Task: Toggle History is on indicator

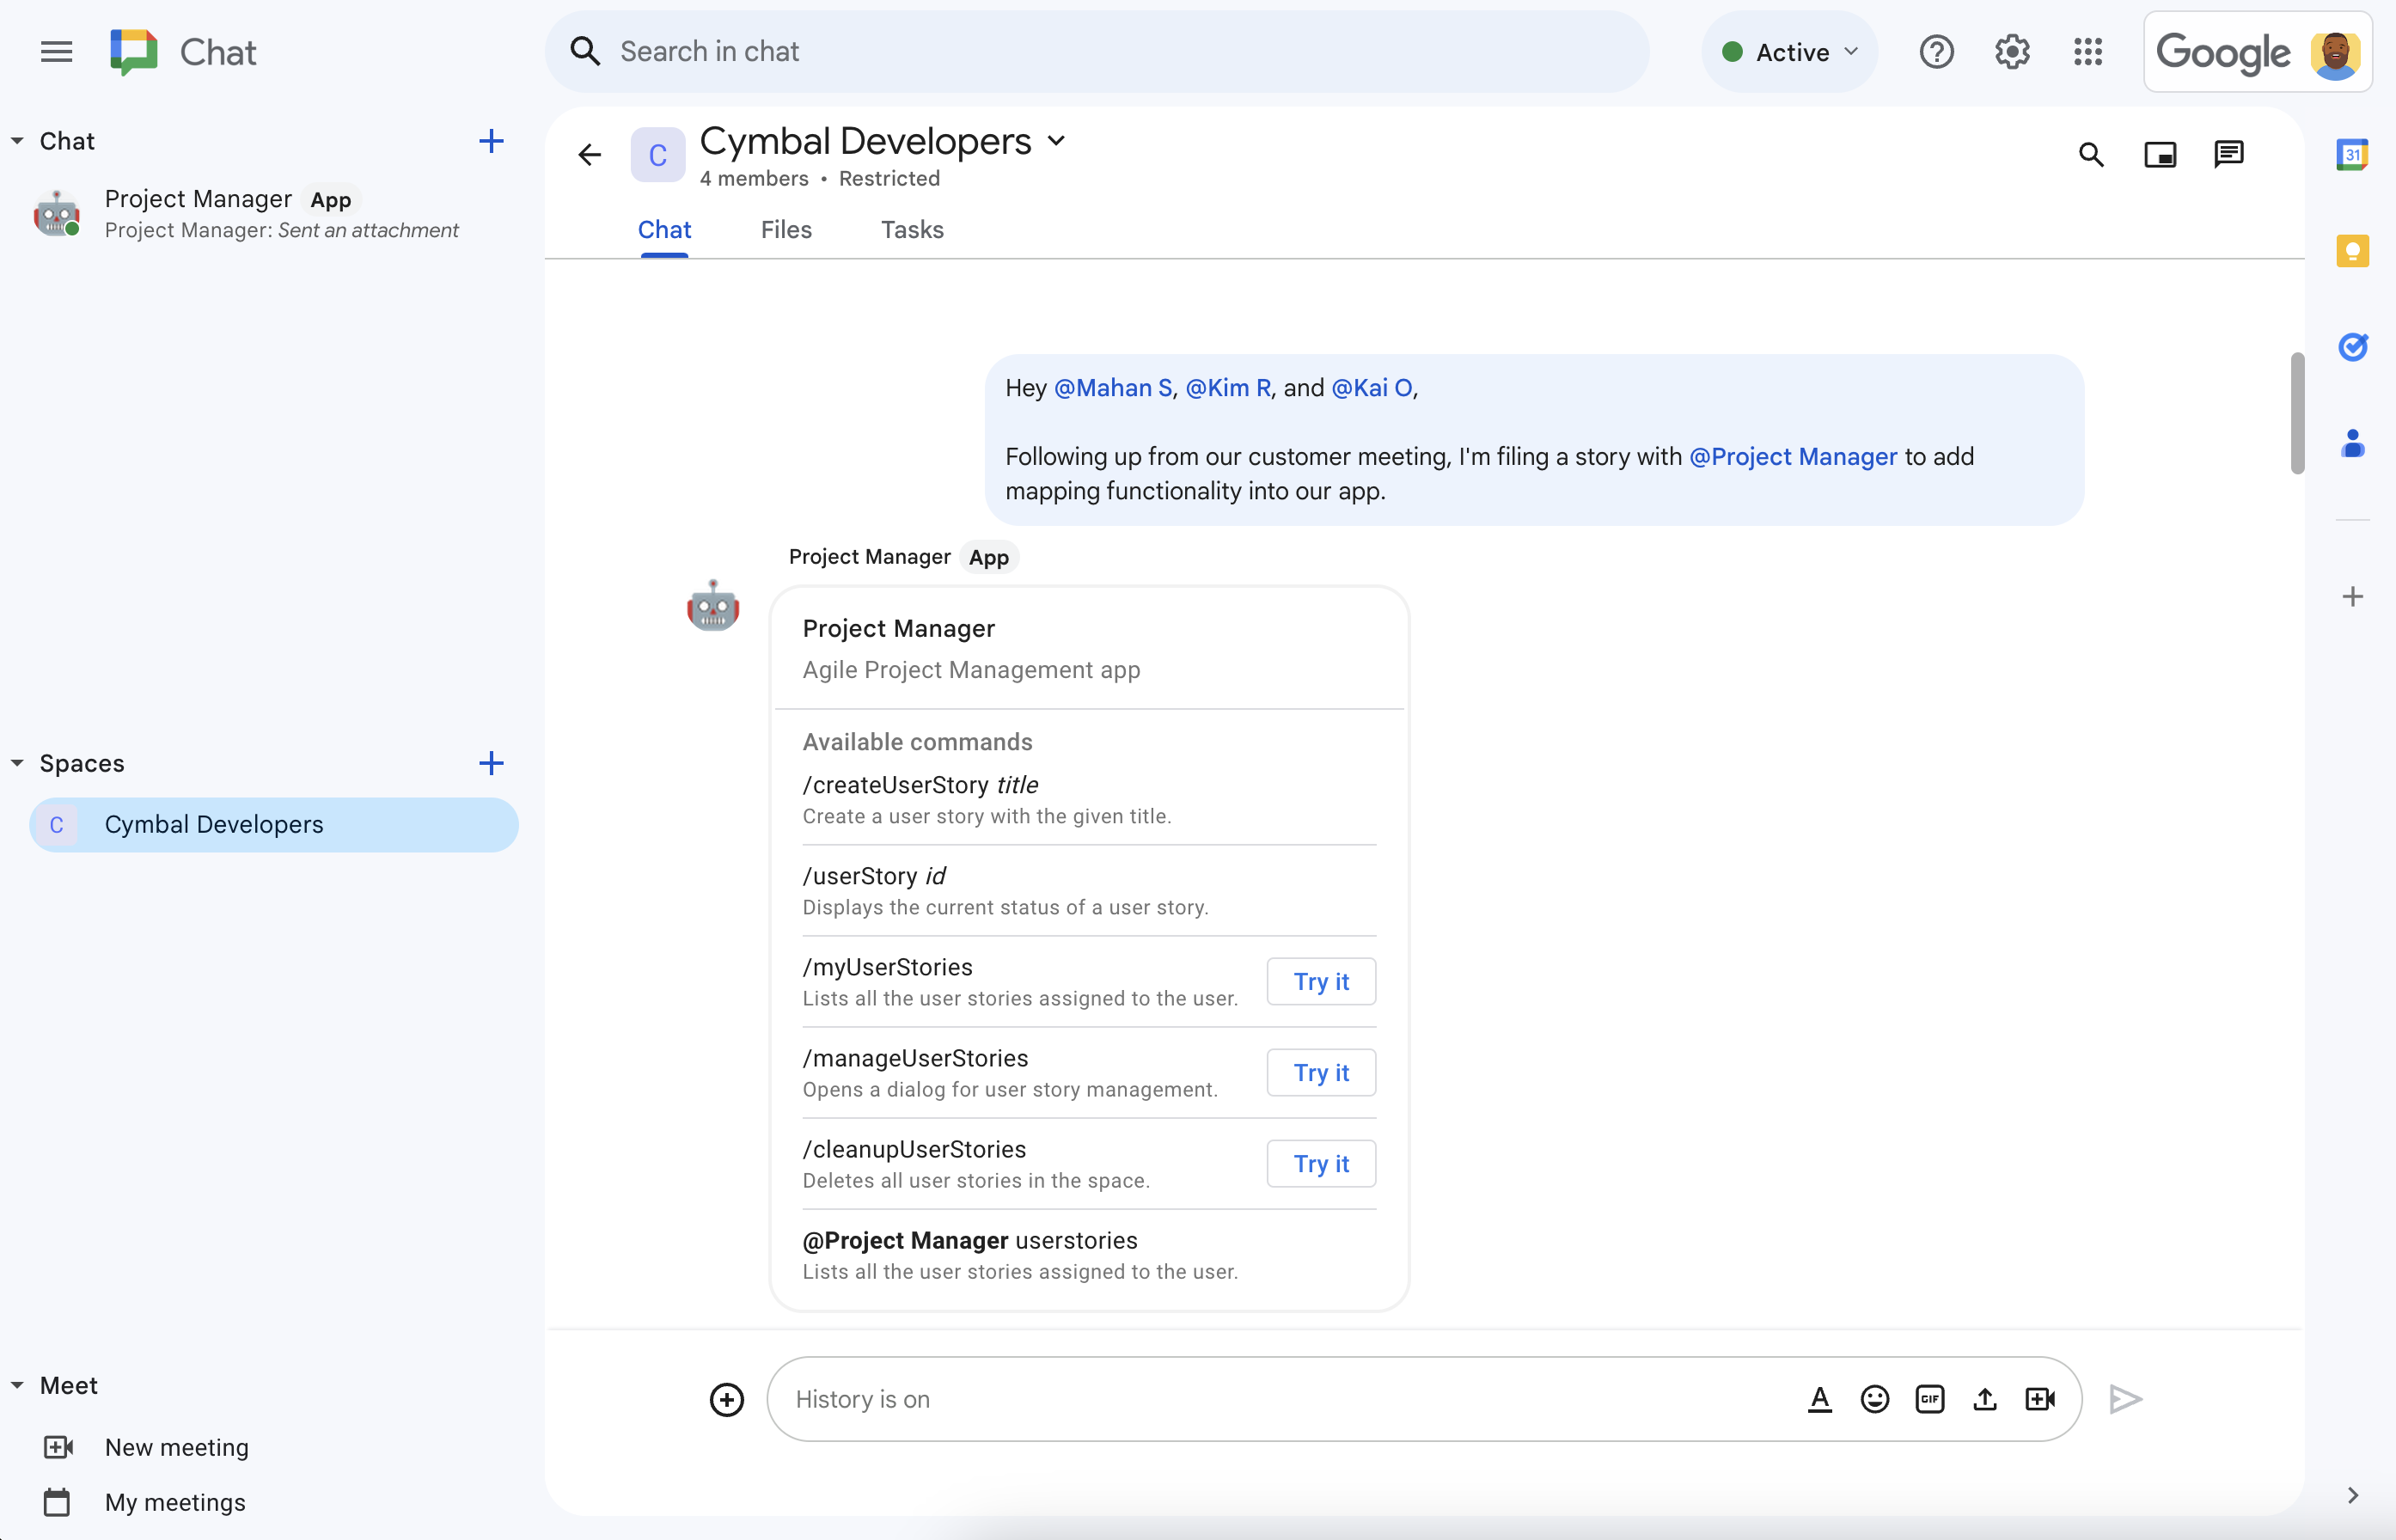Action: [863, 1398]
